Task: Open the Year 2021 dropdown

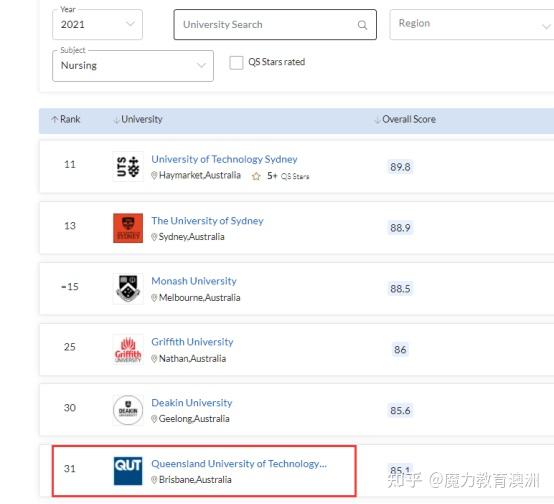Action: [97, 24]
